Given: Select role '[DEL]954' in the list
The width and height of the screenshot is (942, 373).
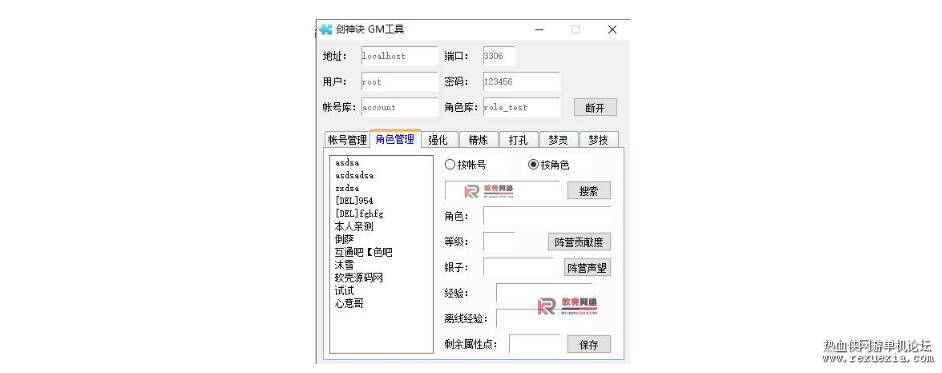Looking at the screenshot, I should click(x=354, y=201).
